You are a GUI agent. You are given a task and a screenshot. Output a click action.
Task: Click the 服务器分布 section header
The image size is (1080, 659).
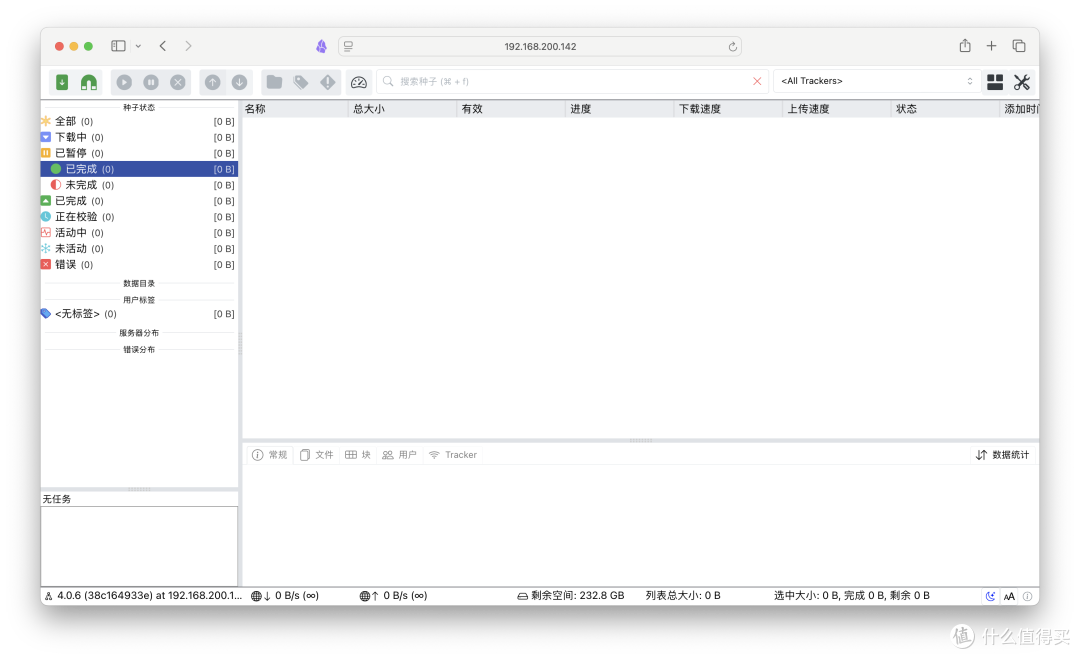click(x=139, y=333)
